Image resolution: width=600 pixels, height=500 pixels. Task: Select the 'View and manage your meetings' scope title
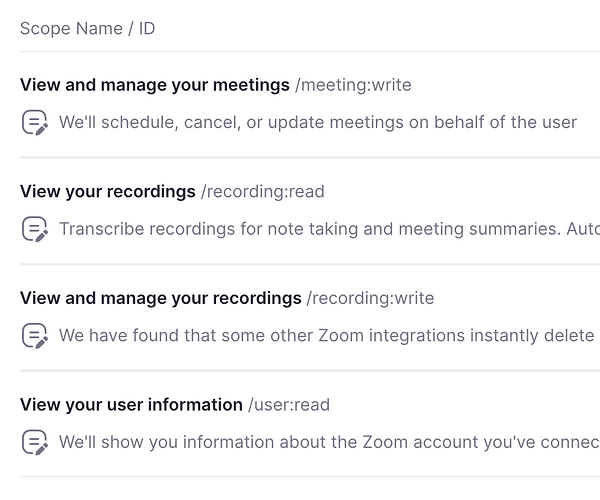point(155,85)
